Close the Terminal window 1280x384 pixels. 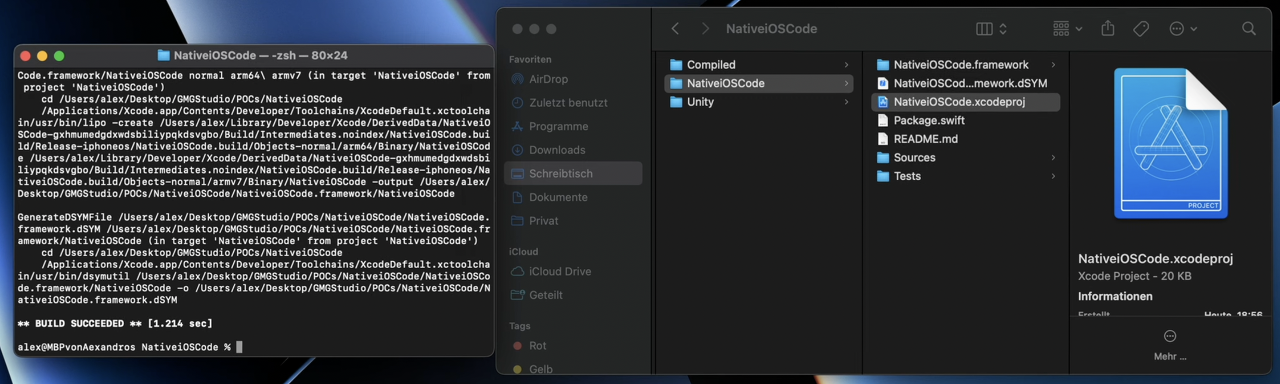26,56
